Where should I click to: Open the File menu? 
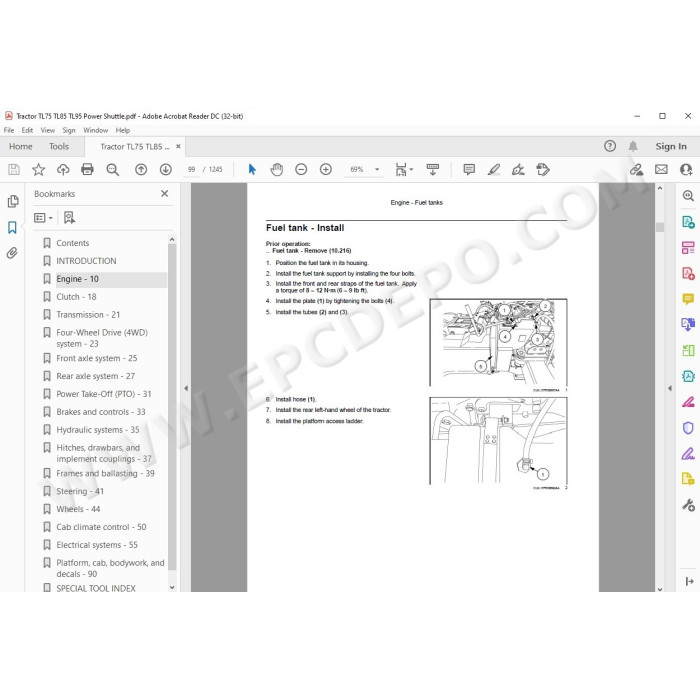click(9, 130)
